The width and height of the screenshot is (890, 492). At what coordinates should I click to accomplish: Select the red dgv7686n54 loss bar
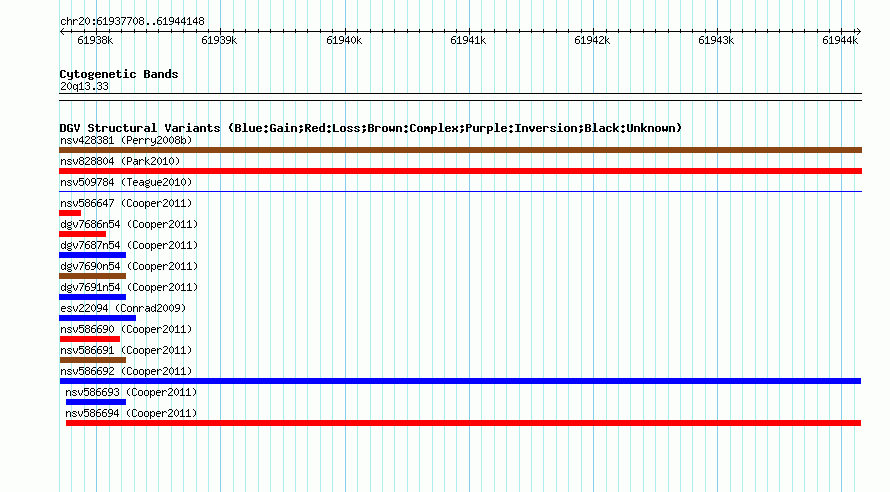click(x=82, y=234)
